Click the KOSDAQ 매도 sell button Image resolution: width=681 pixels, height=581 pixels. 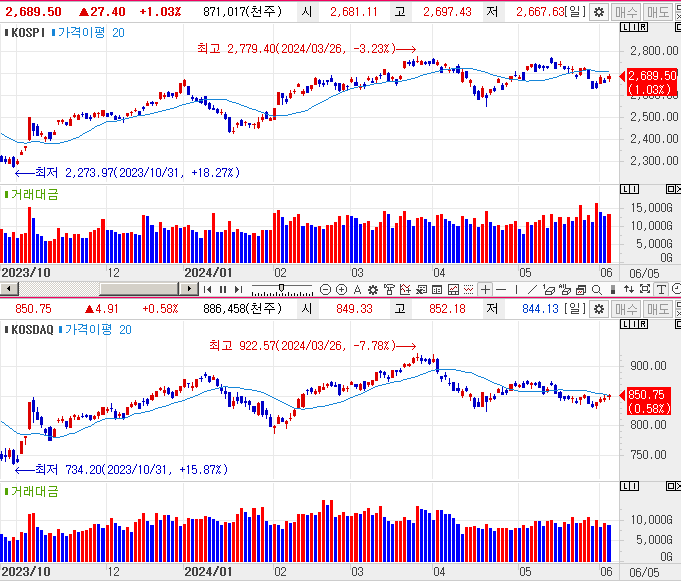click(x=658, y=309)
